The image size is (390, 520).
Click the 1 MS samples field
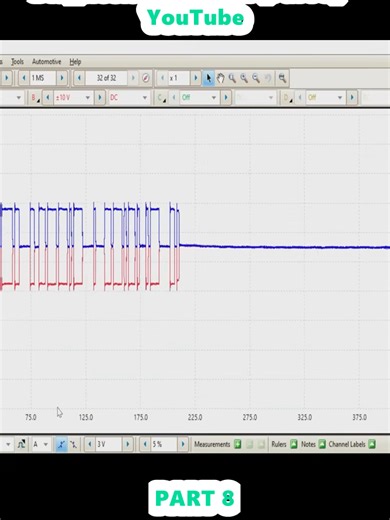43,78
